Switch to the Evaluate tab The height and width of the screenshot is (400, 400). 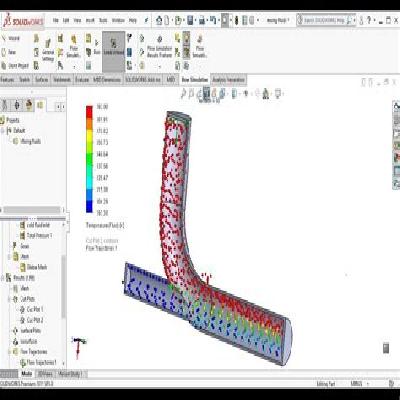pos(82,80)
